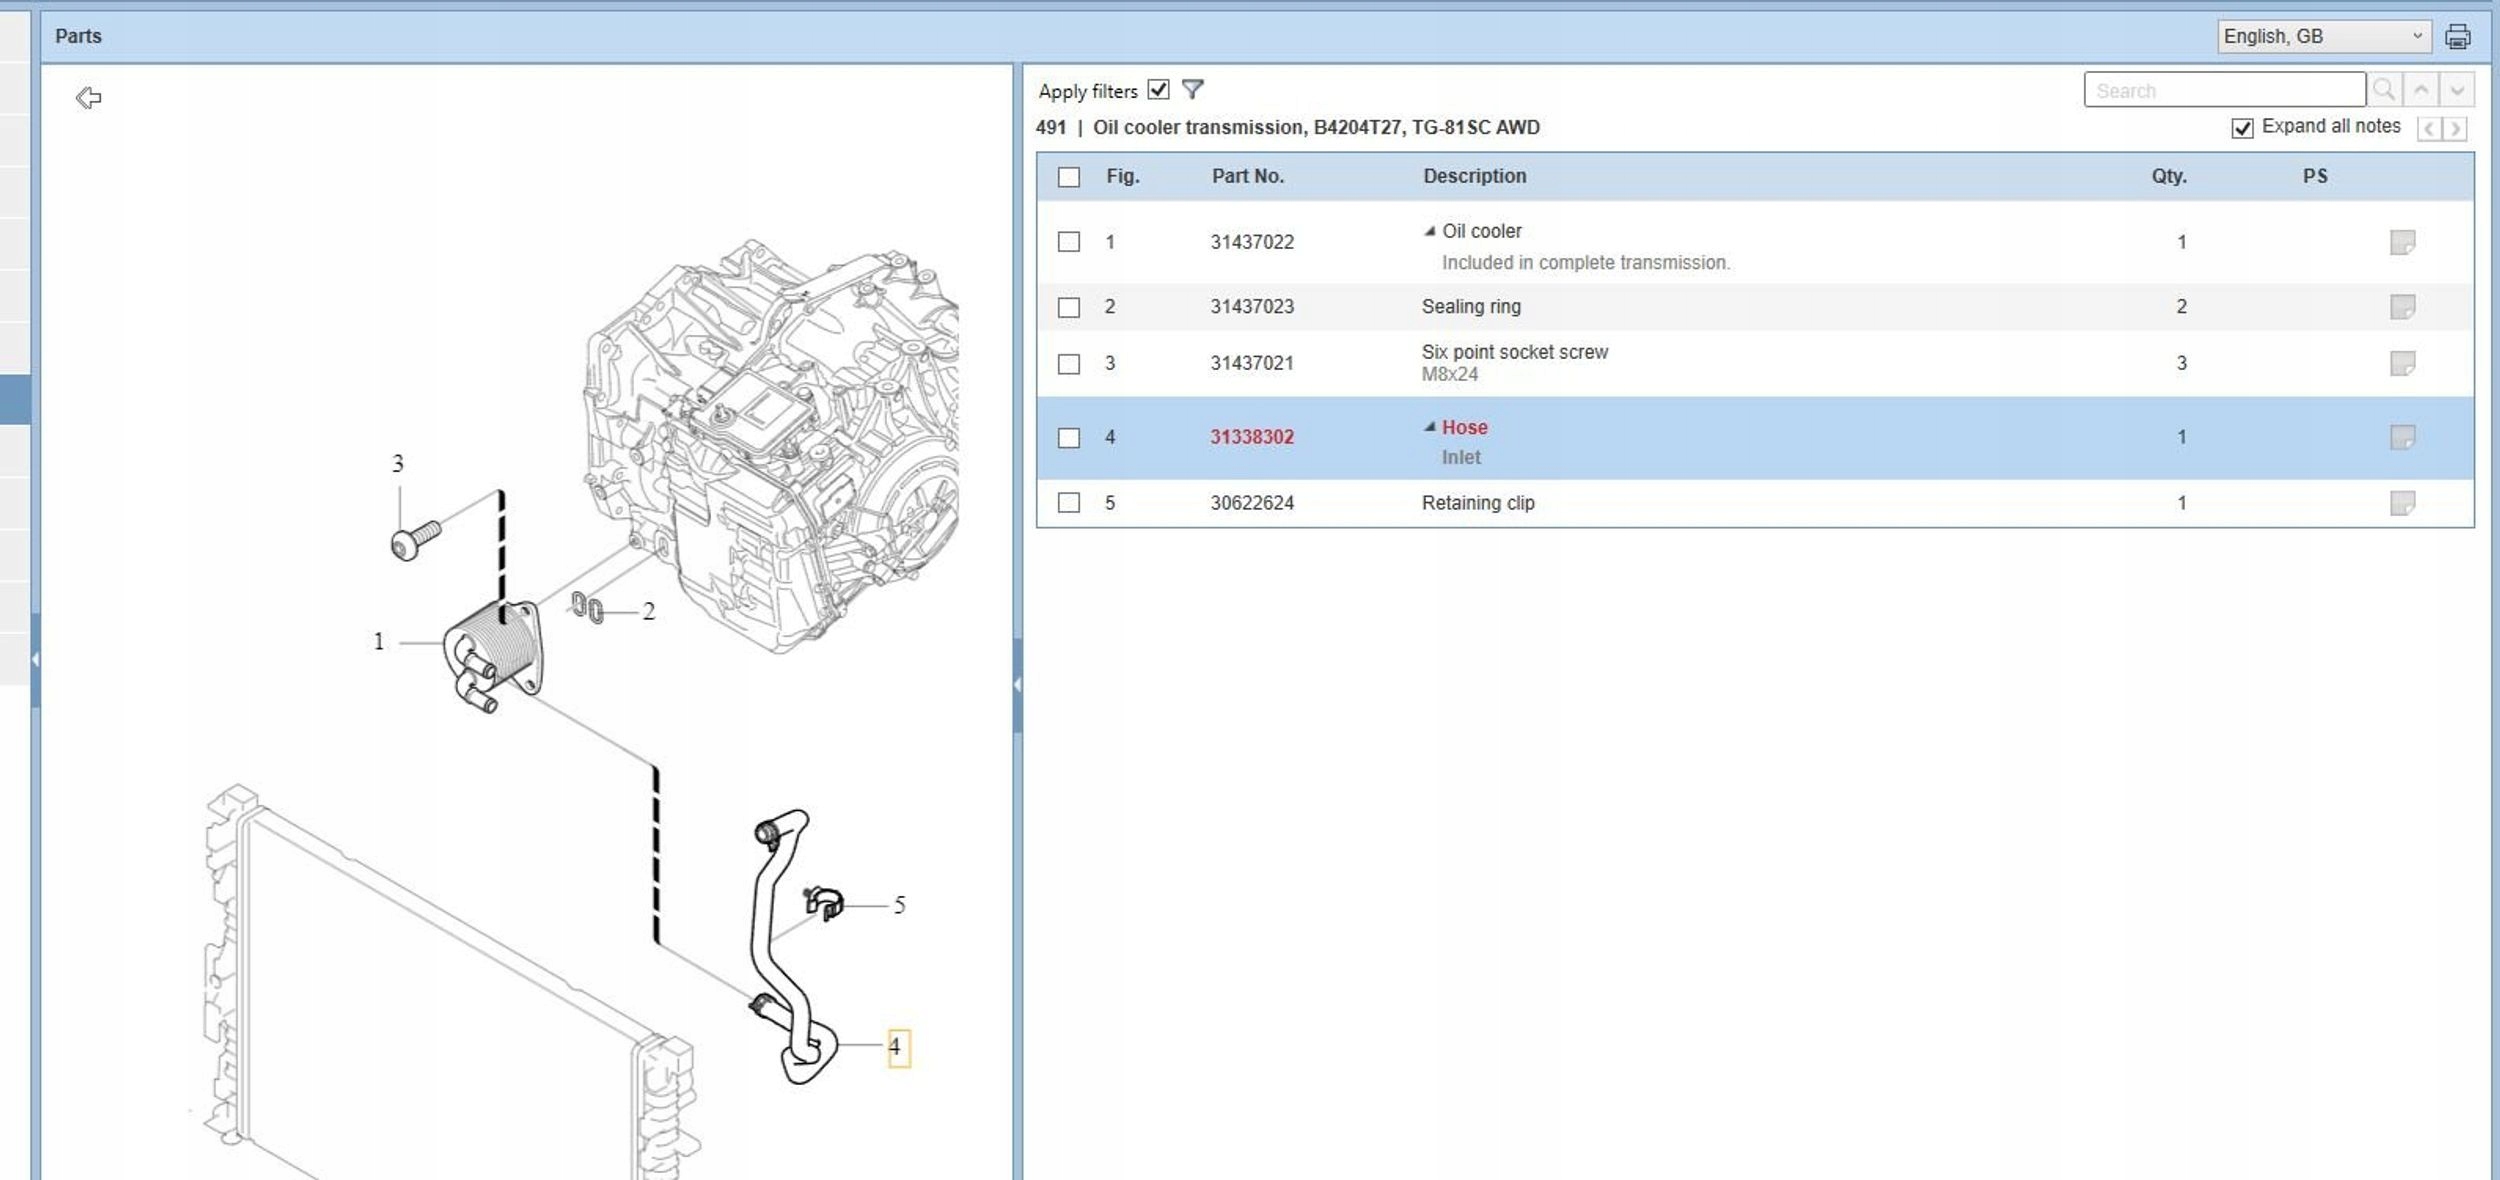Collapse the Hose note triangle
Screen dimensions: 2500x1180
click(1429, 427)
